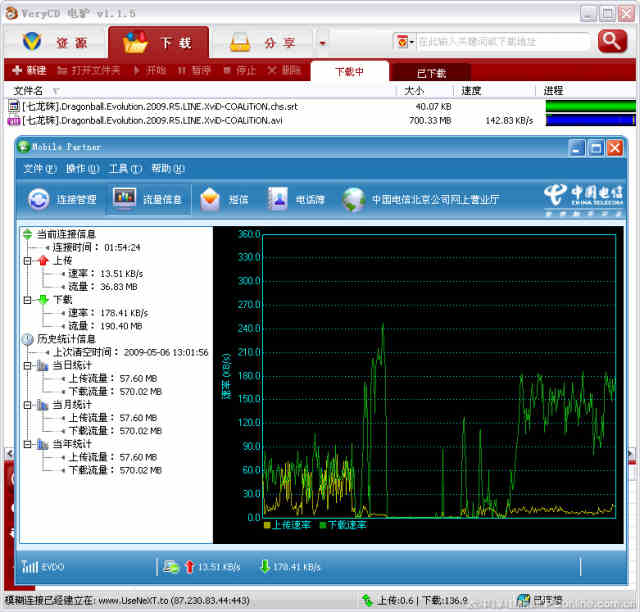Image resolution: width=640 pixels, height=612 pixels.
Task: Click the VeryCD left scroll arrow
Action: tap(10, 453)
